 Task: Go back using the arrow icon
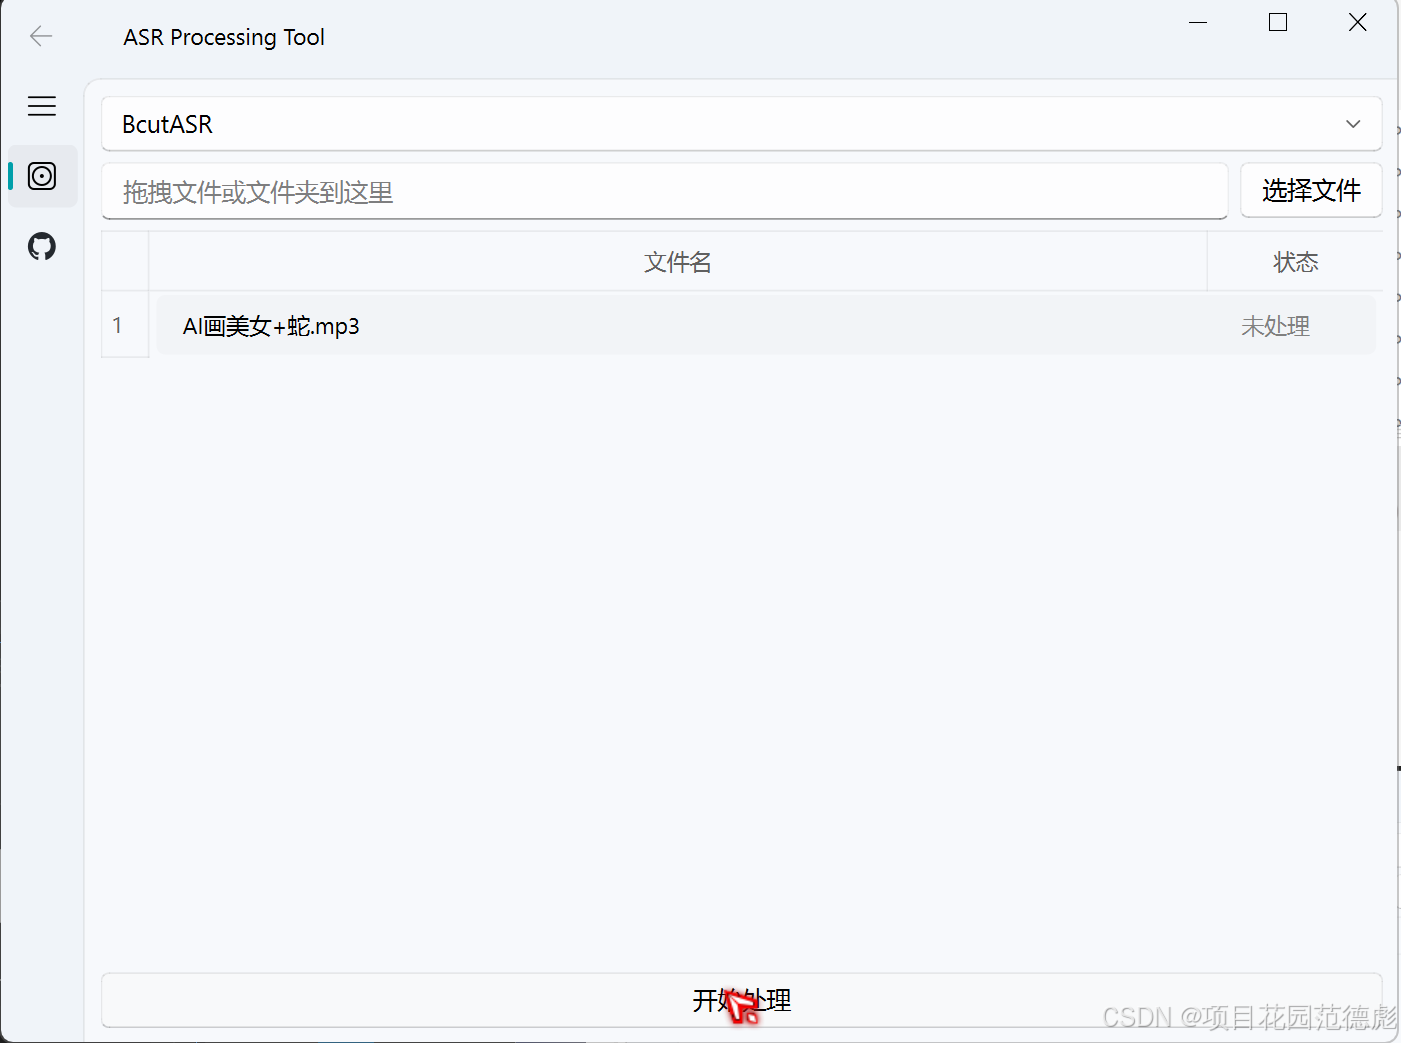coord(41,37)
